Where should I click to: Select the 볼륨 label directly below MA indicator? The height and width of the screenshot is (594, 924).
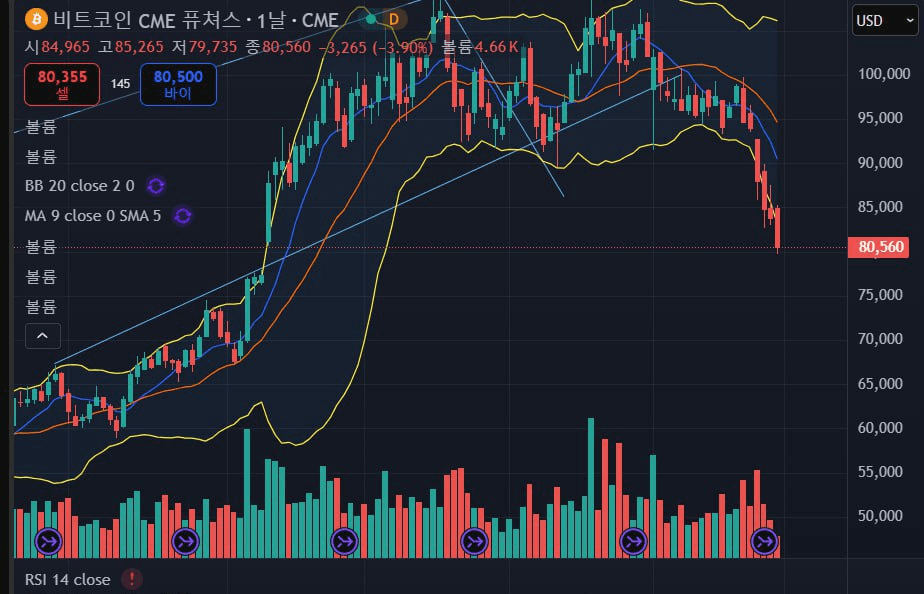click(41, 246)
